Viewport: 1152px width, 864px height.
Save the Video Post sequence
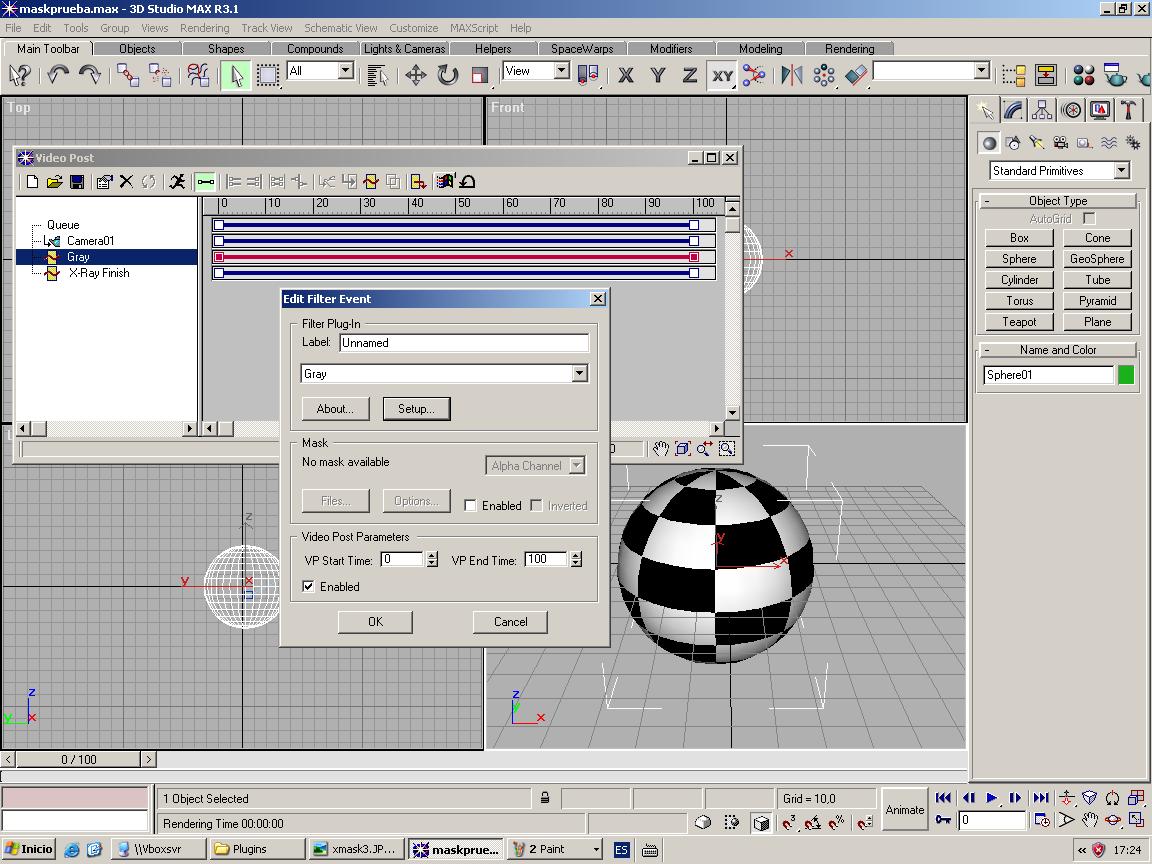pos(76,181)
